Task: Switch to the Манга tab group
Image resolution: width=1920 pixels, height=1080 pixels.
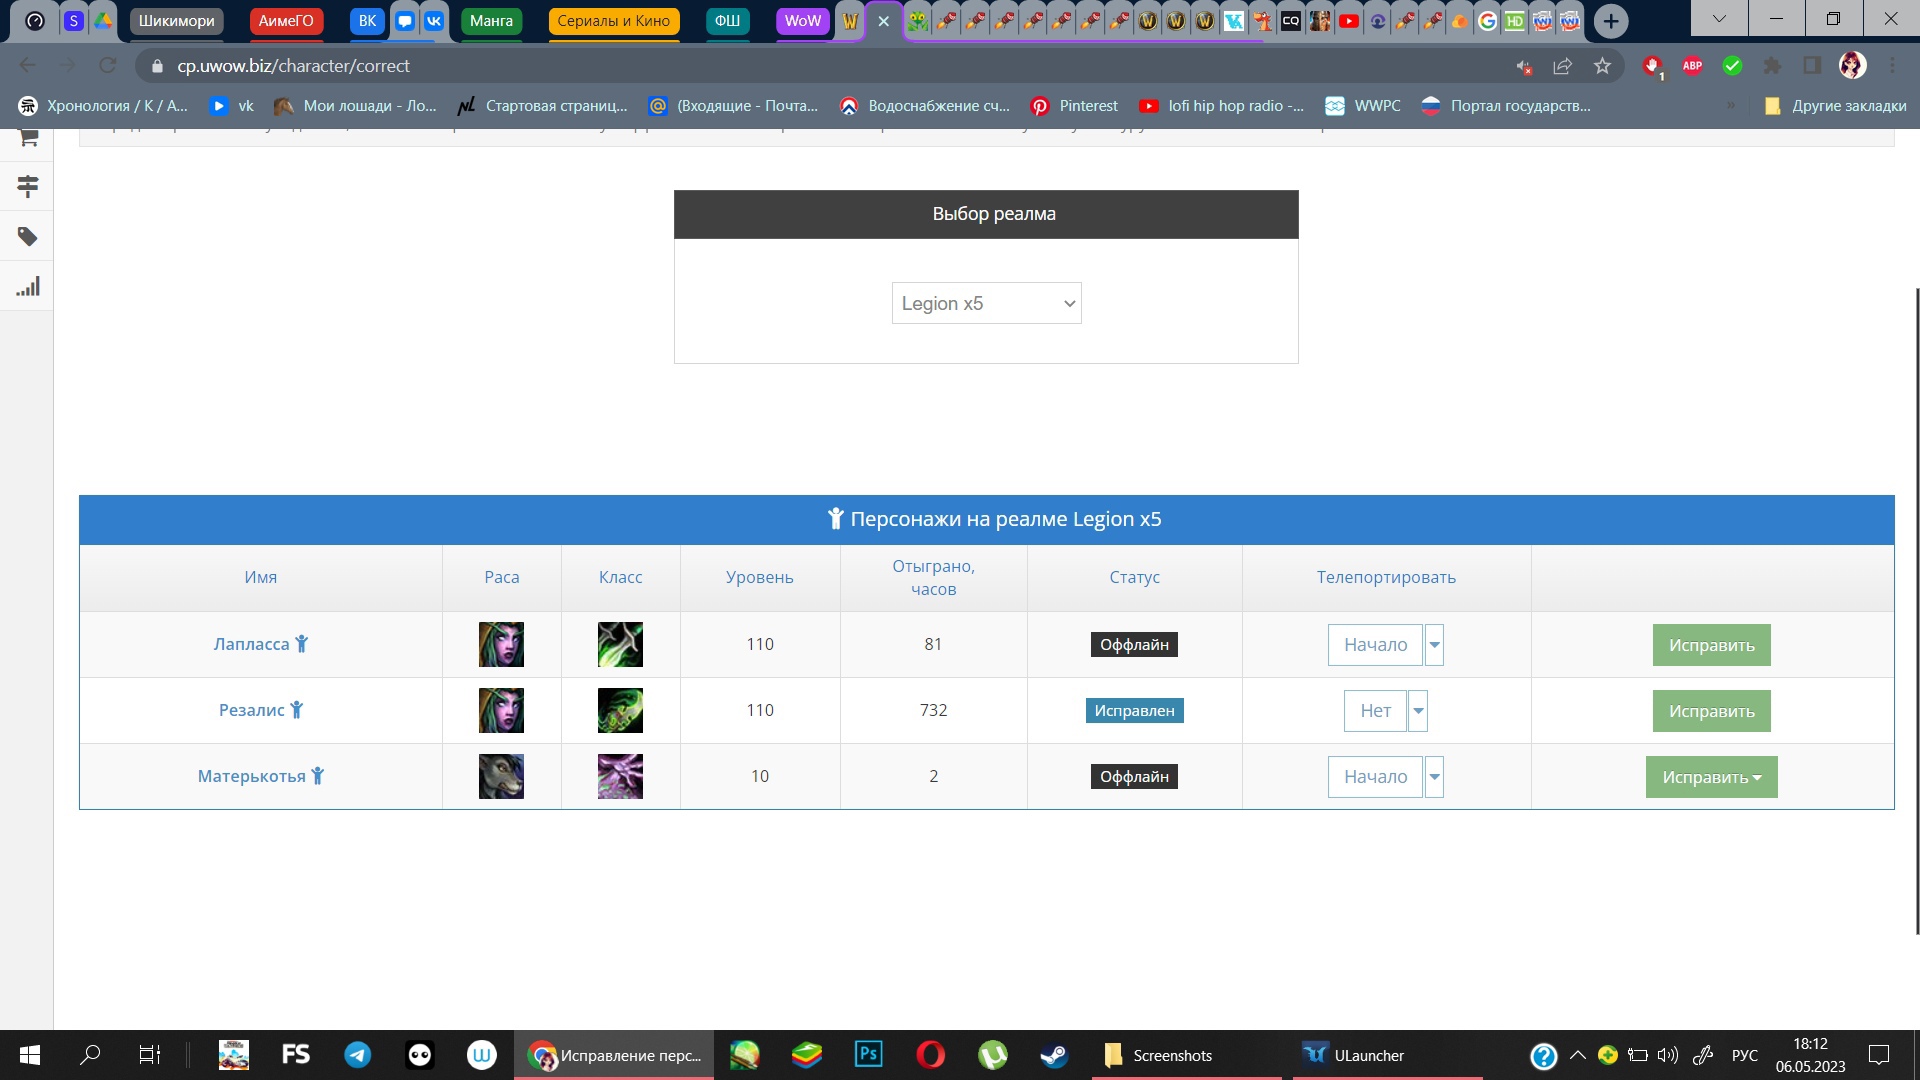Action: coord(491,21)
